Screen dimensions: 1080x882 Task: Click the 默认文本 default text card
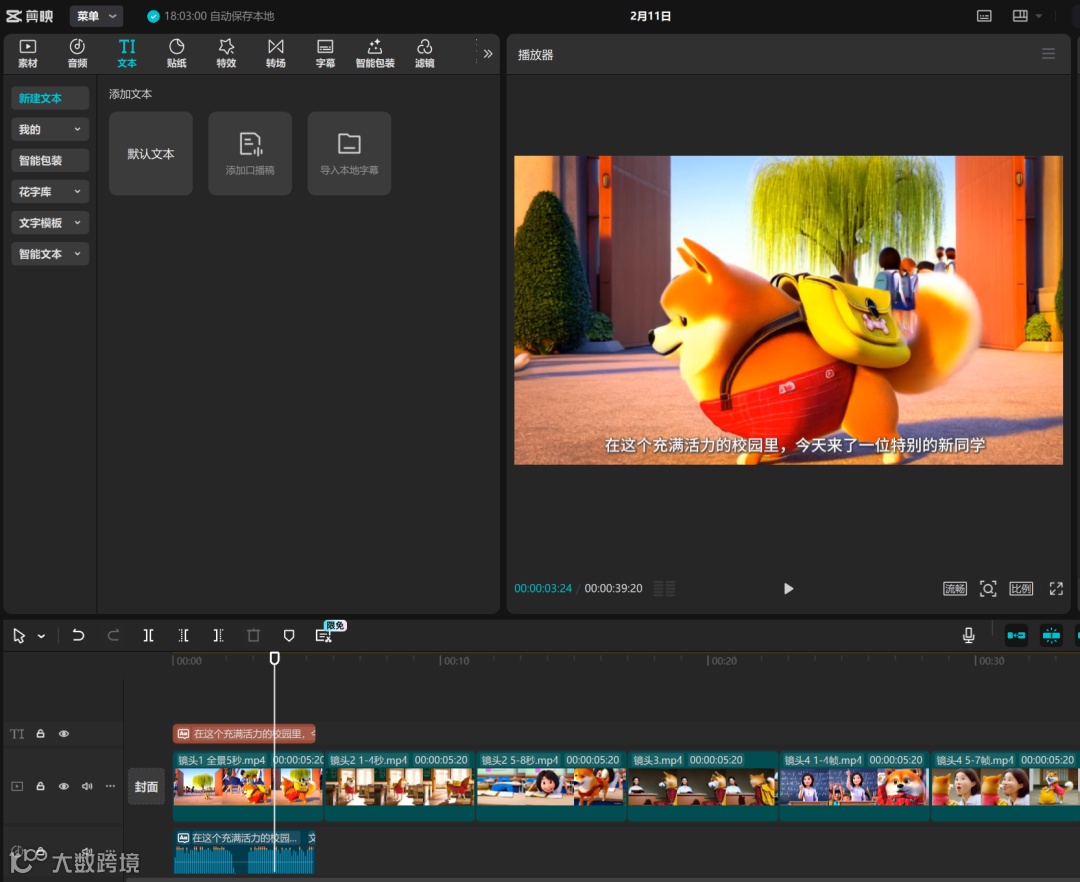150,154
